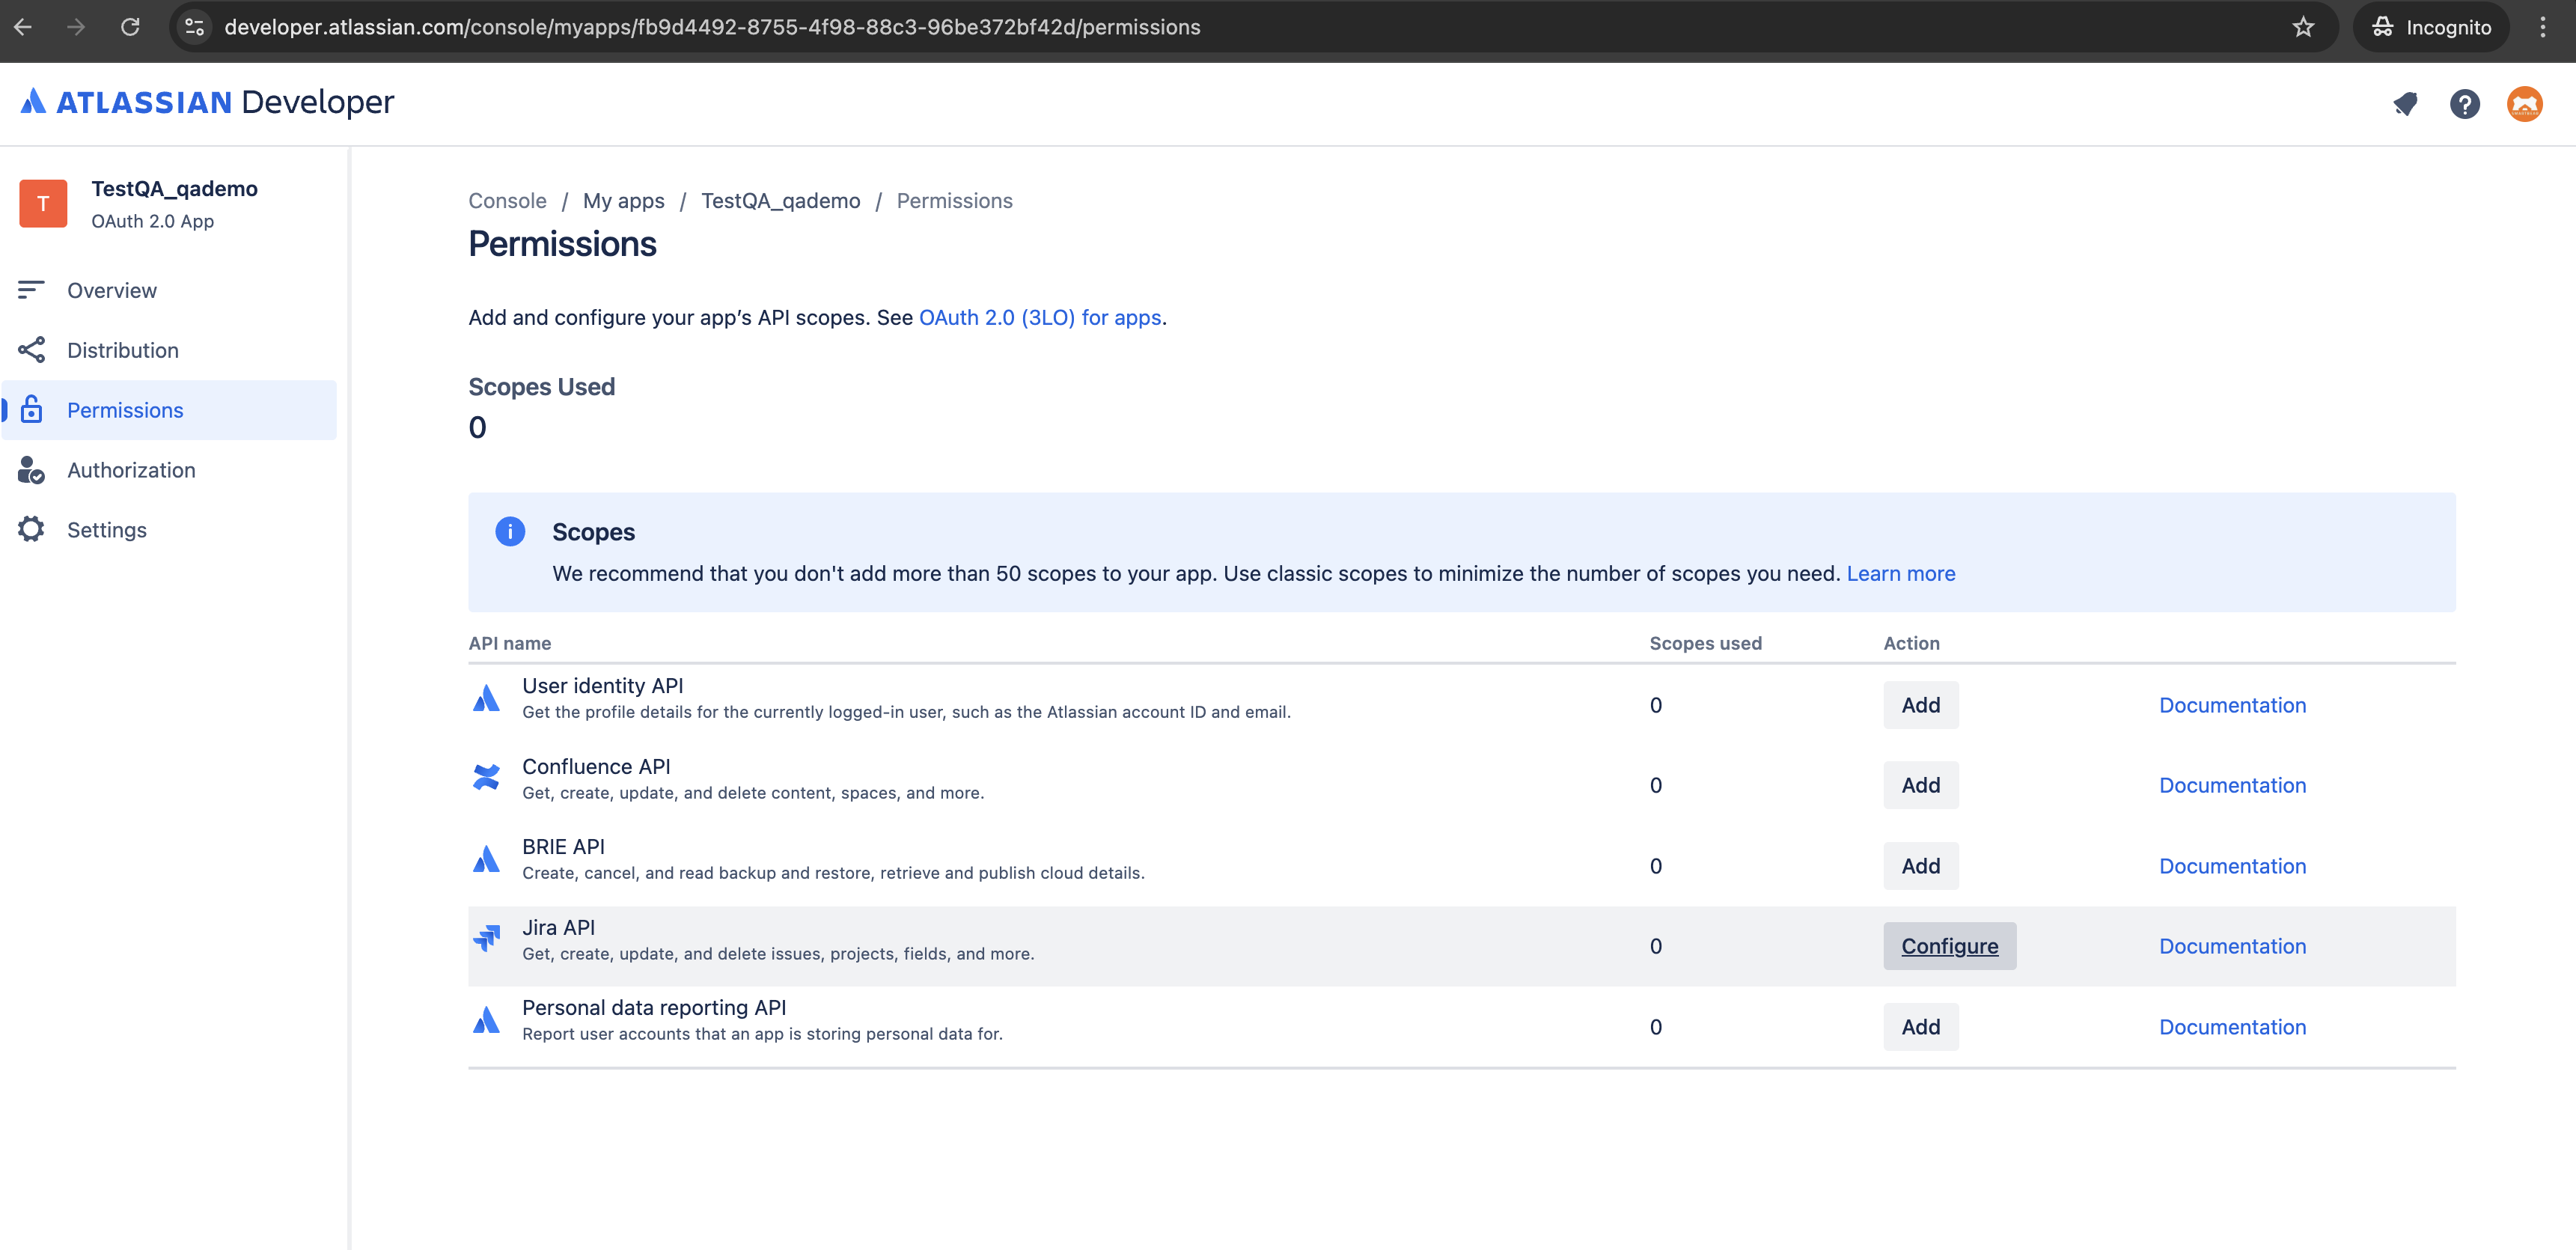This screenshot has width=2576, height=1250.
Task: Open Settings in sidebar
Action: click(x=107, y=530)
